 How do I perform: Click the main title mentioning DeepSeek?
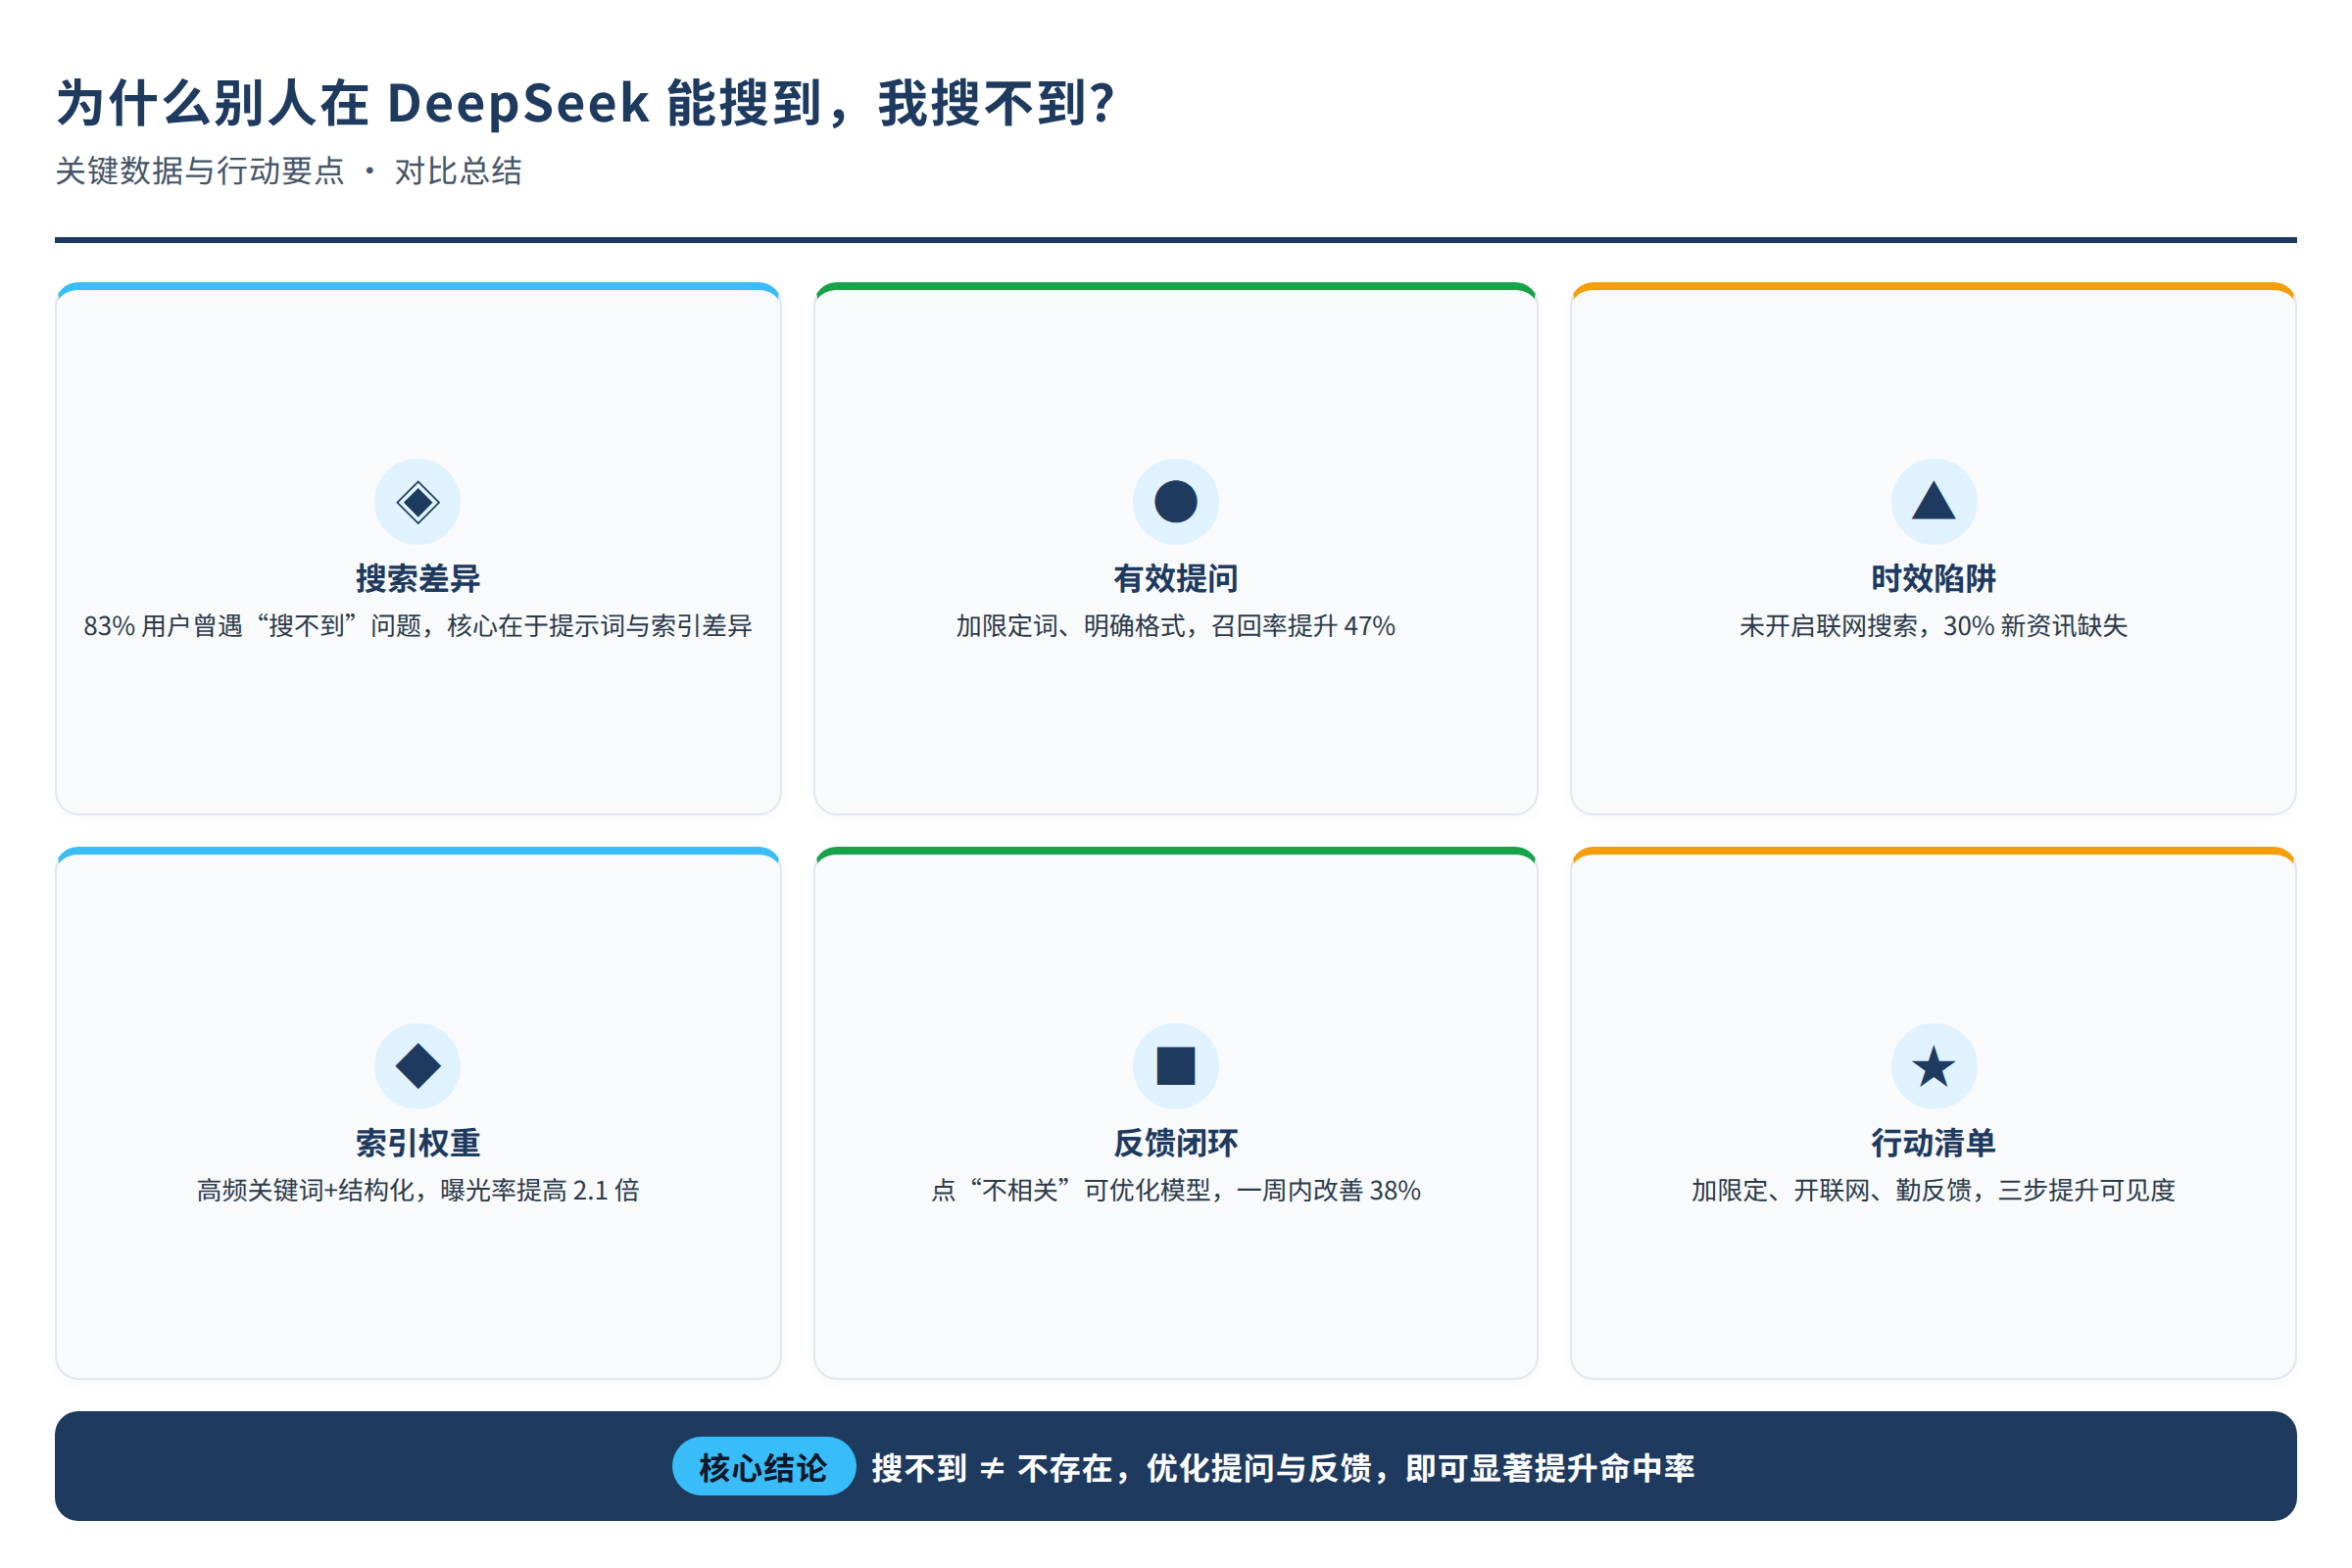[x=586, y=103]
